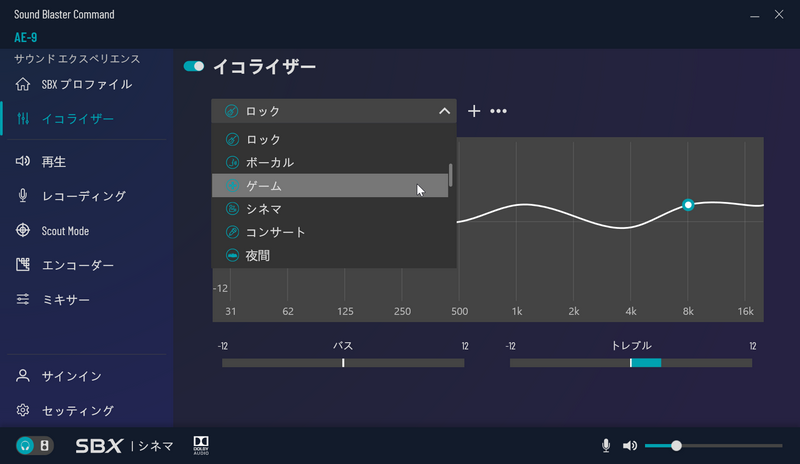This screenshot has width=800, height=464.
Task: Click the ミキサー icon in sidebar
Action: click(22, 299)
